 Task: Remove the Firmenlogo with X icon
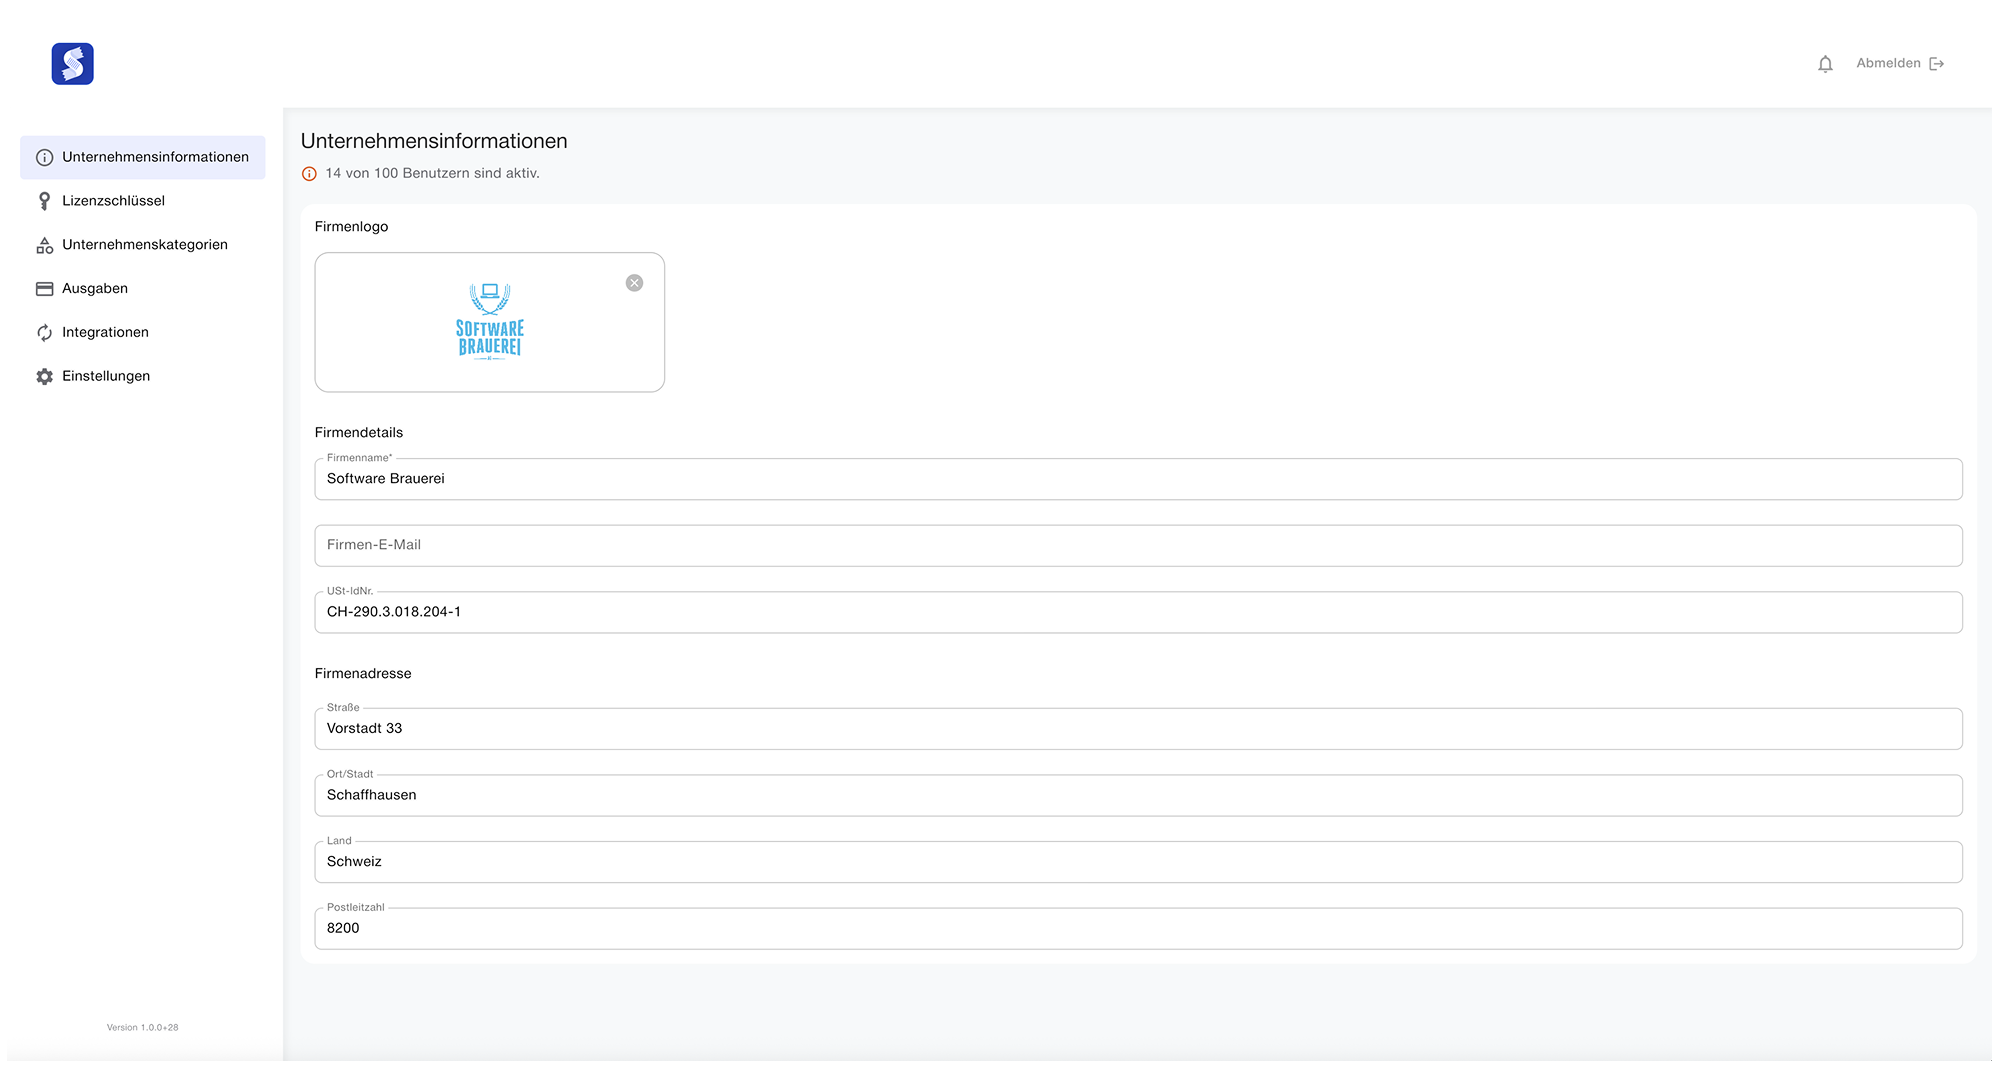pos(634,283)
